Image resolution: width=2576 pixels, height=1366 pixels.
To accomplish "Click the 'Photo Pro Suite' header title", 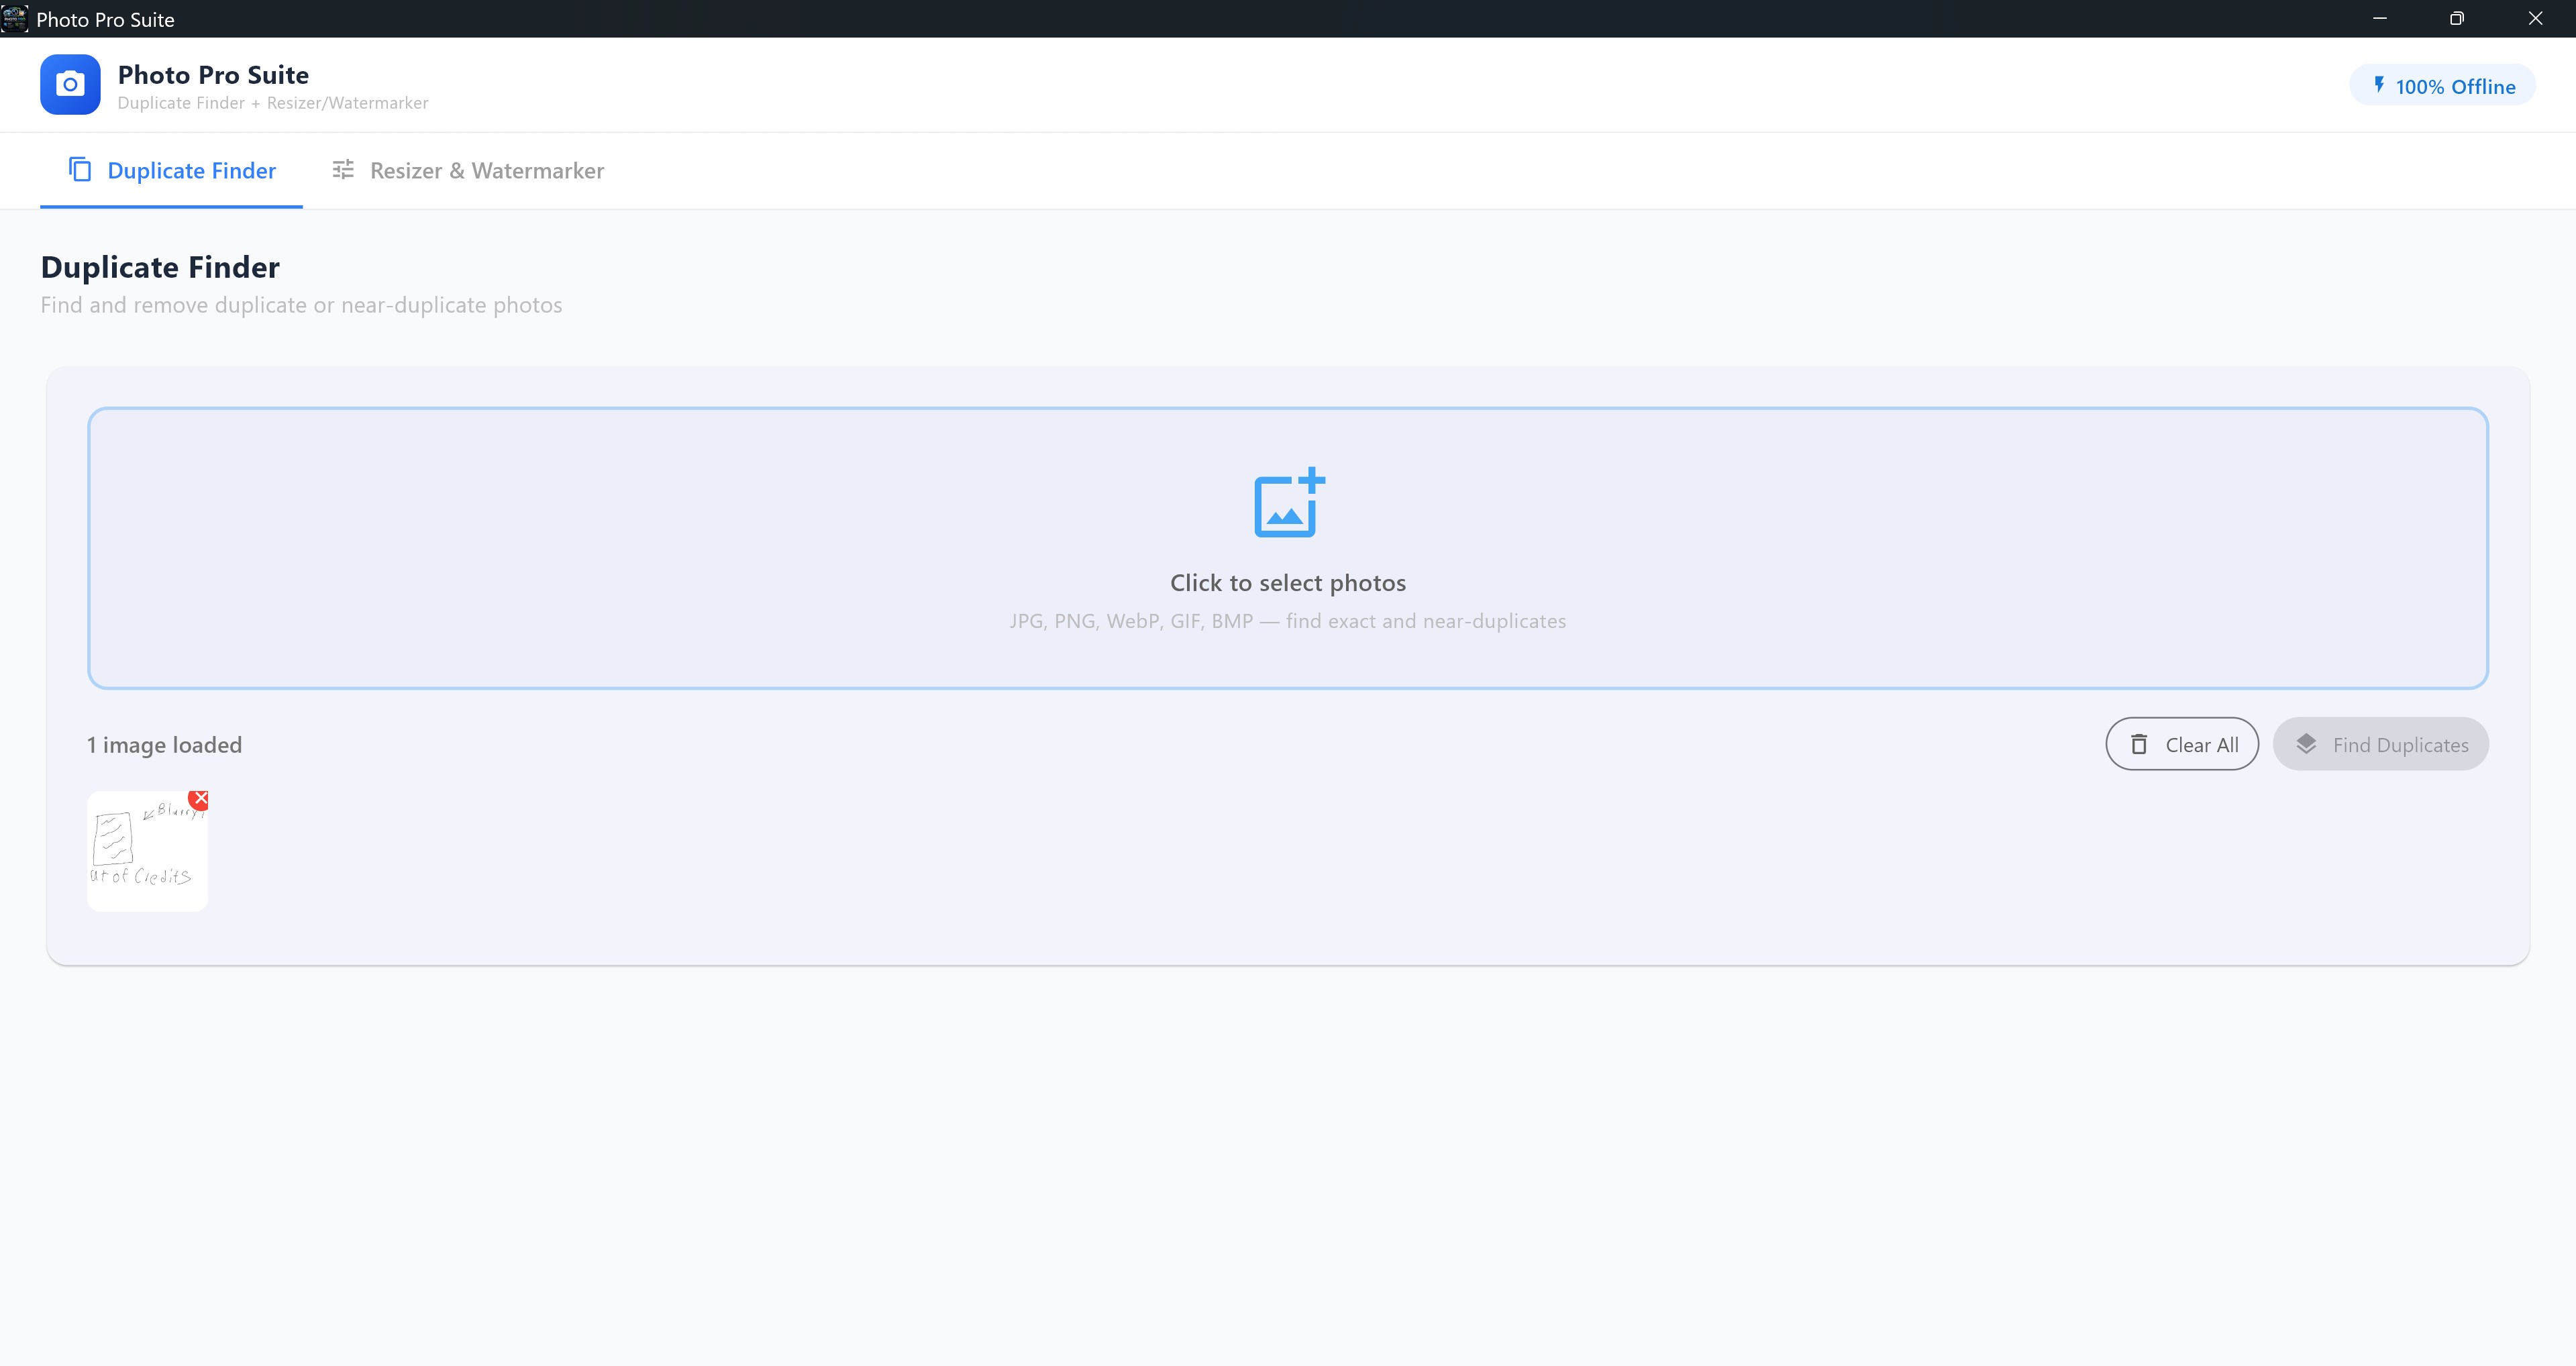I will coord(213,75).
